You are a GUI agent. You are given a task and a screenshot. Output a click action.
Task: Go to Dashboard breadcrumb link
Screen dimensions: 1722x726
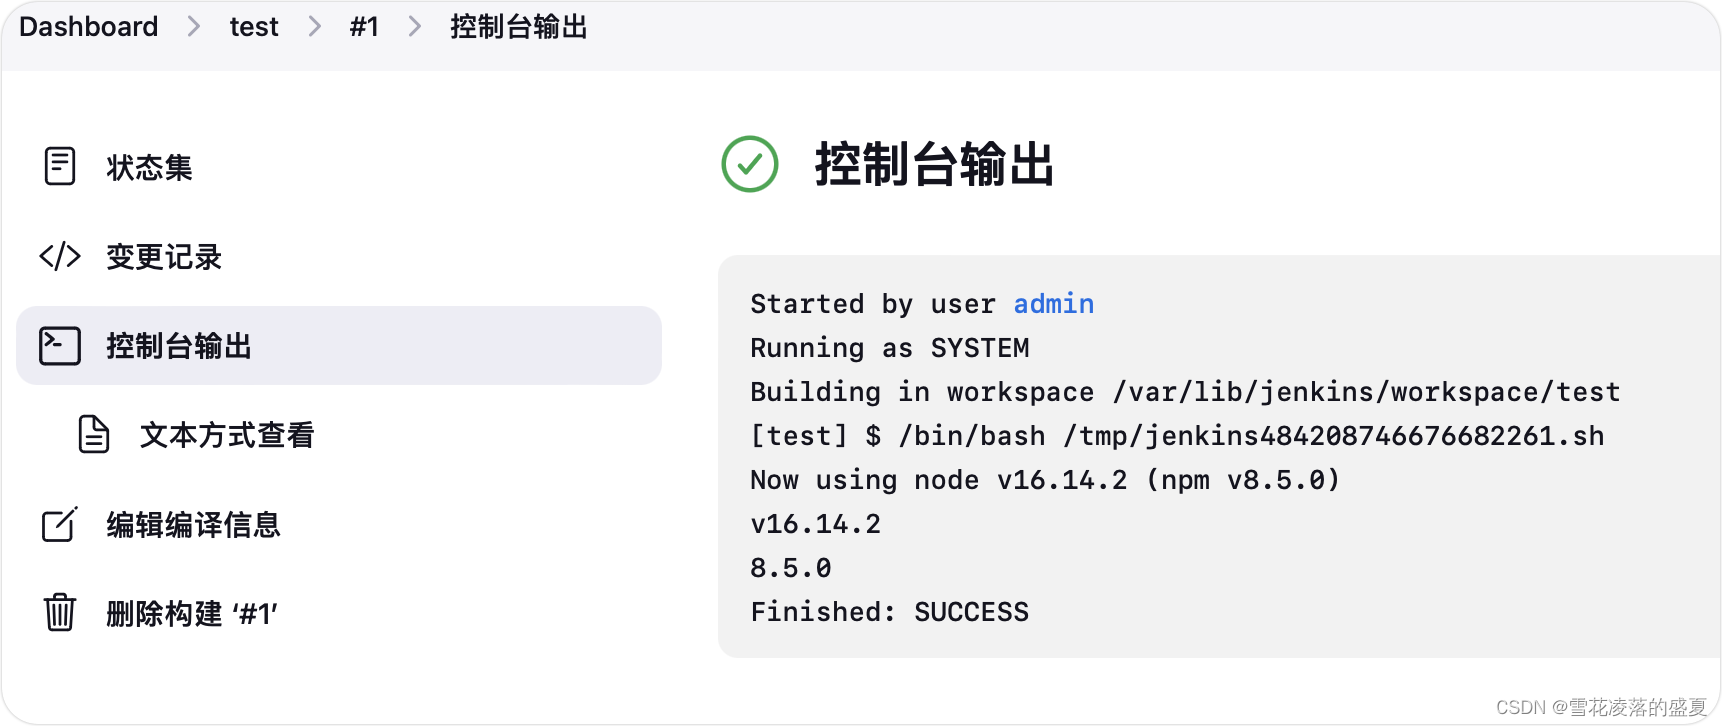point(89,27)
